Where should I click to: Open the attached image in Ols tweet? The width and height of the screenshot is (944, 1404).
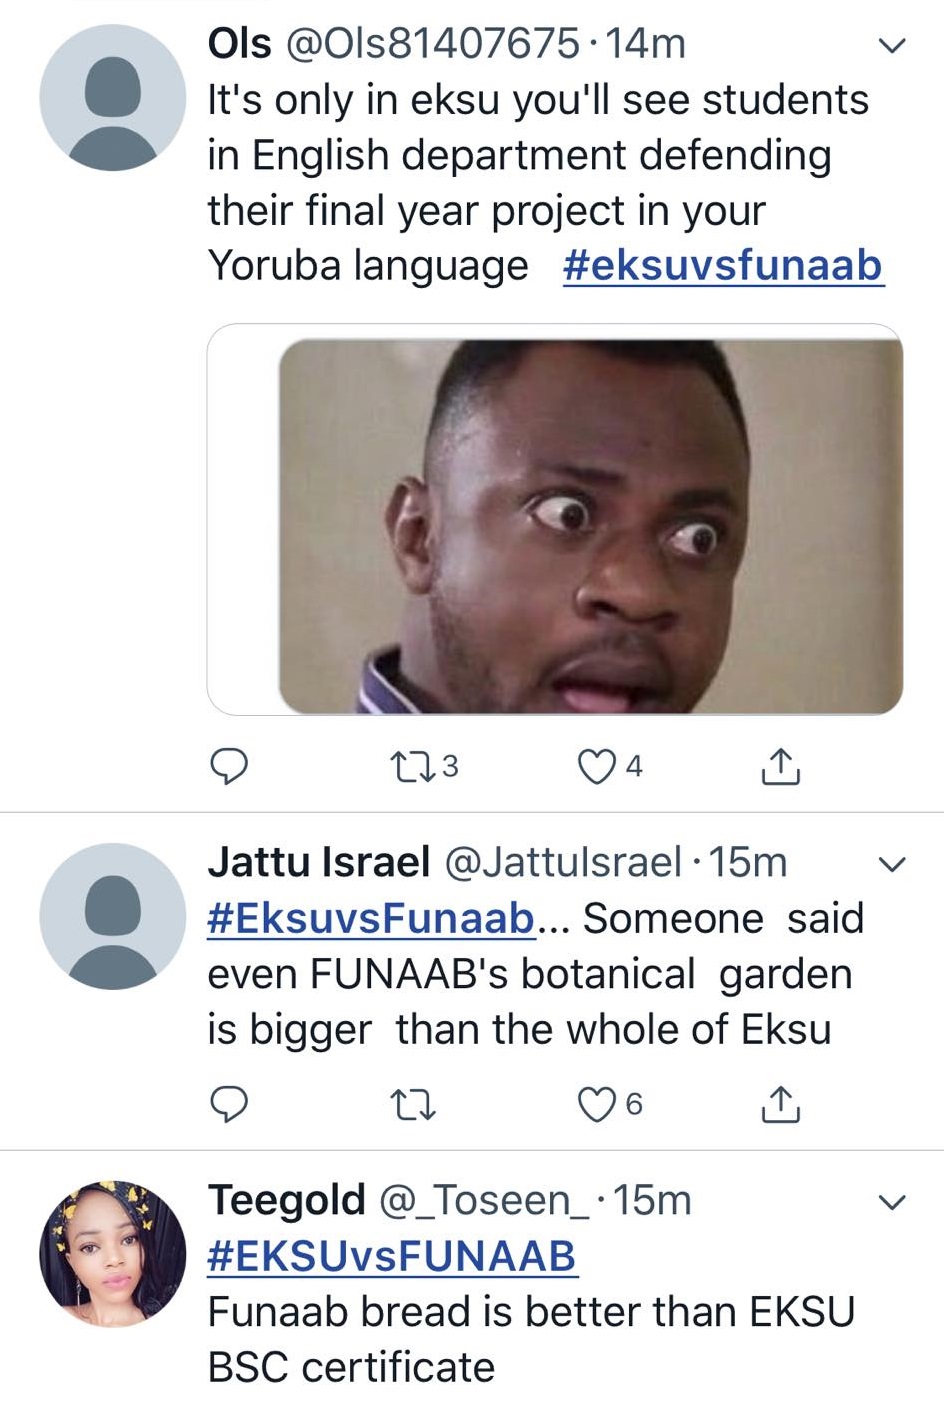click(x=590, y=525)
